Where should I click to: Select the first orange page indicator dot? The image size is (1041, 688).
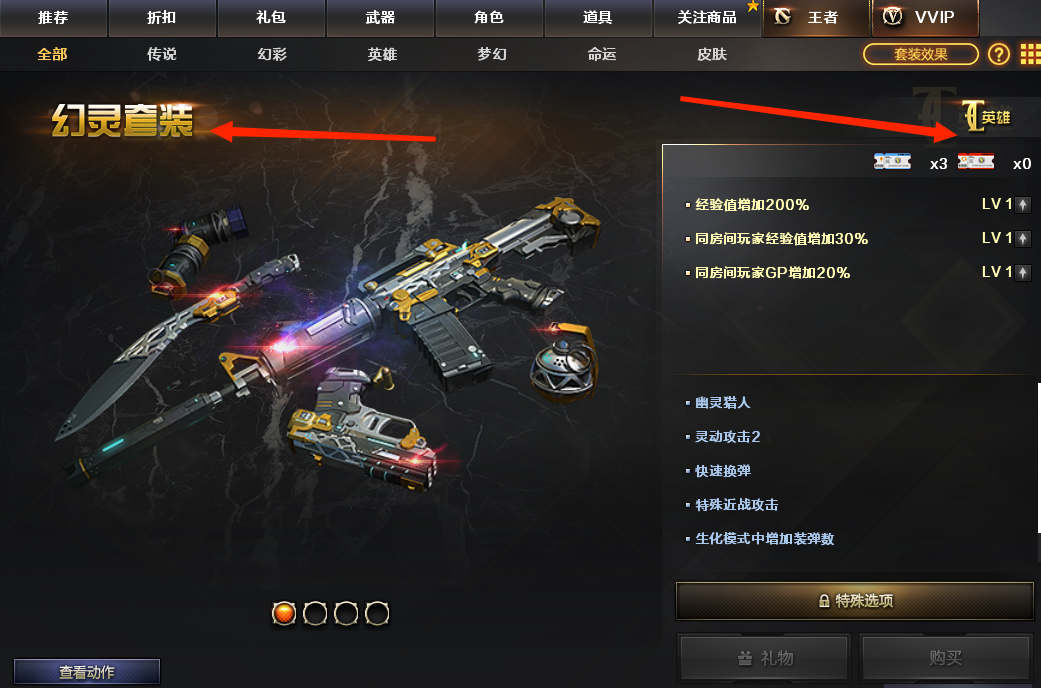284,613
